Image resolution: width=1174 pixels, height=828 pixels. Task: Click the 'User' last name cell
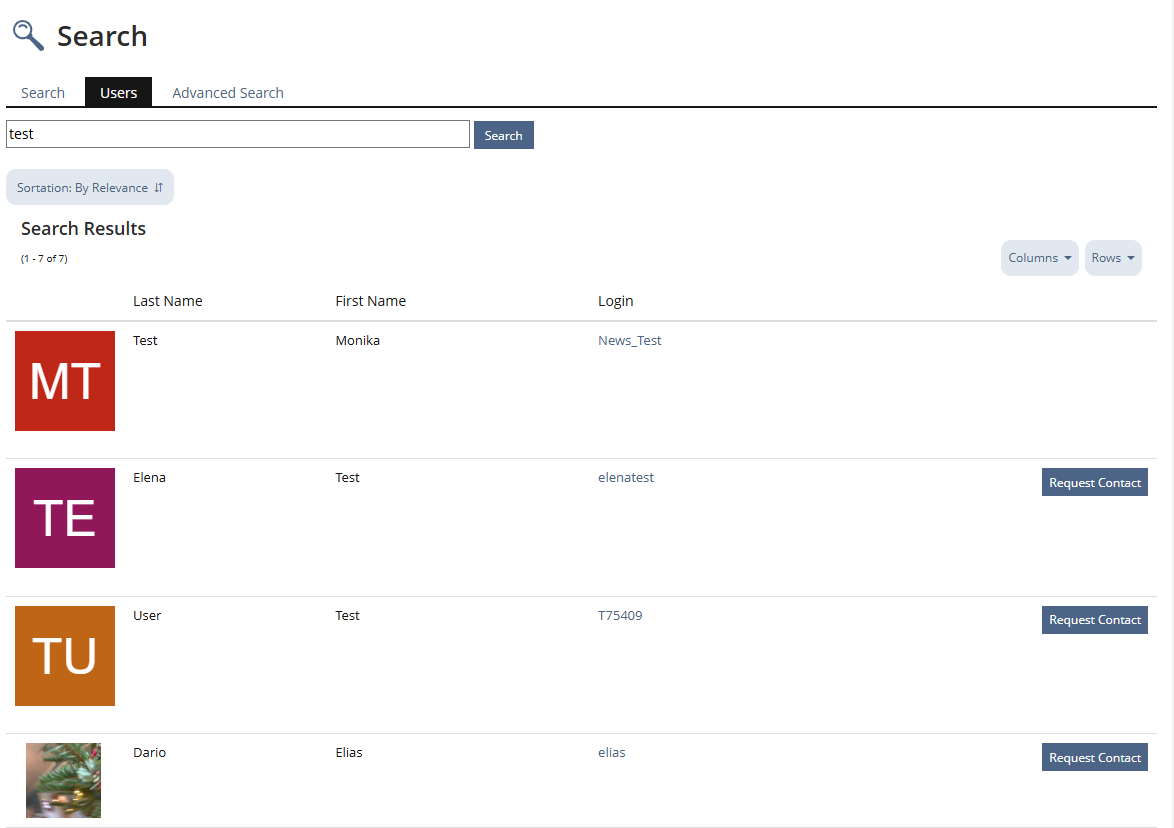pyautogui.click(x=147, y=615)
